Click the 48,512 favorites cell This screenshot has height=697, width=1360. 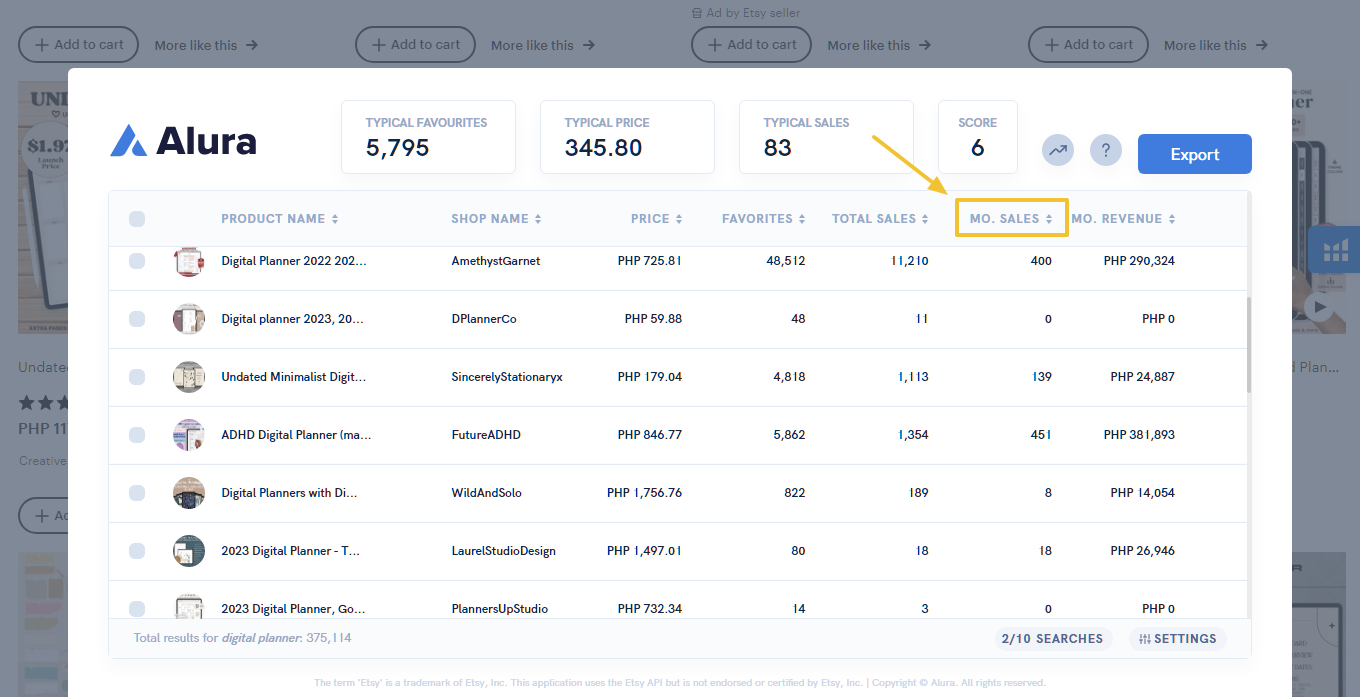tap(786, 261)
